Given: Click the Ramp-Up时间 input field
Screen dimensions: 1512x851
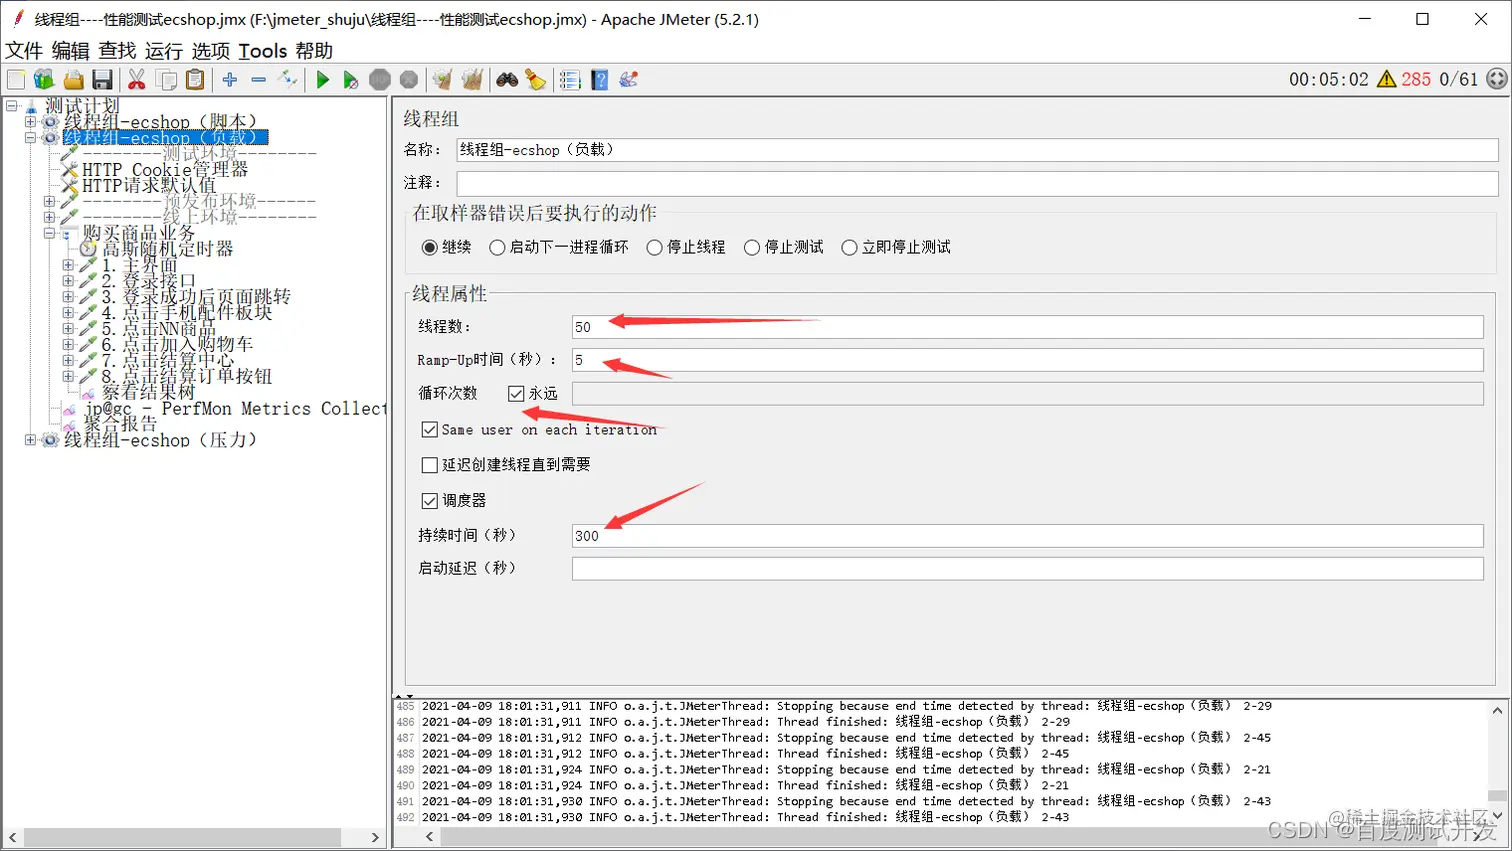Looking at the screenshot, I should (x=1027, y=360).
